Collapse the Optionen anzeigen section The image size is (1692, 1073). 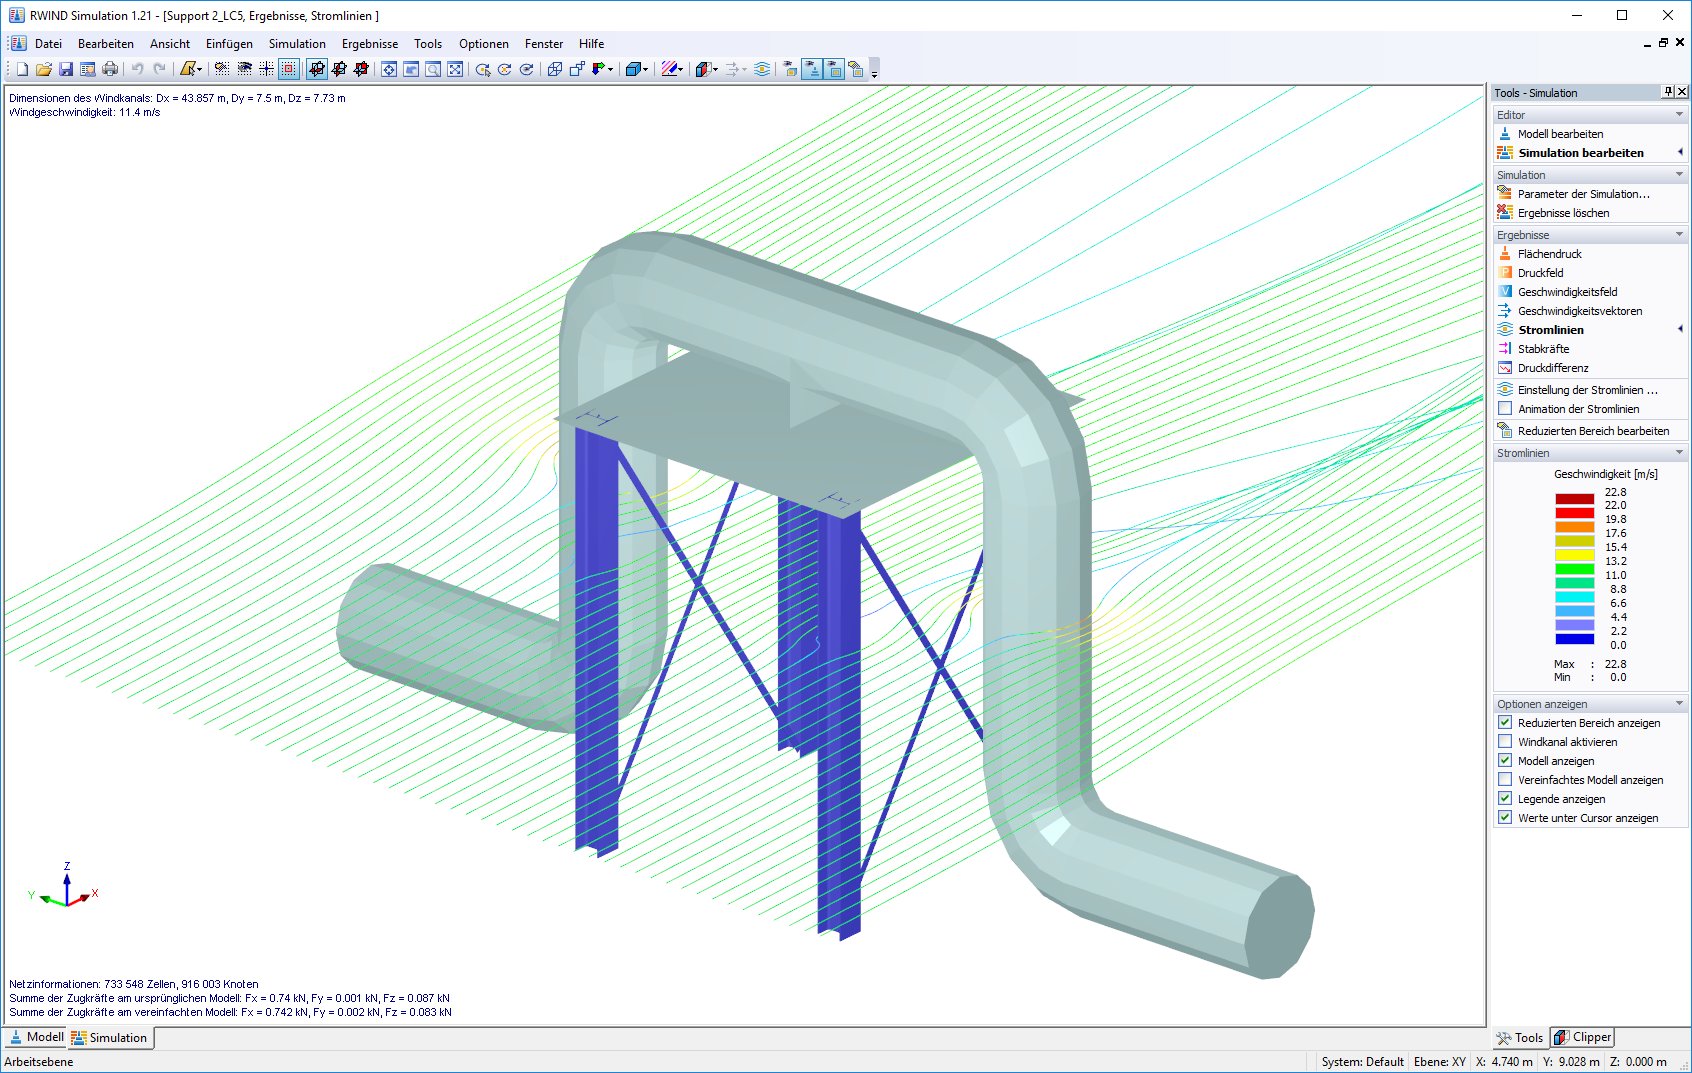coord(1679,703)
